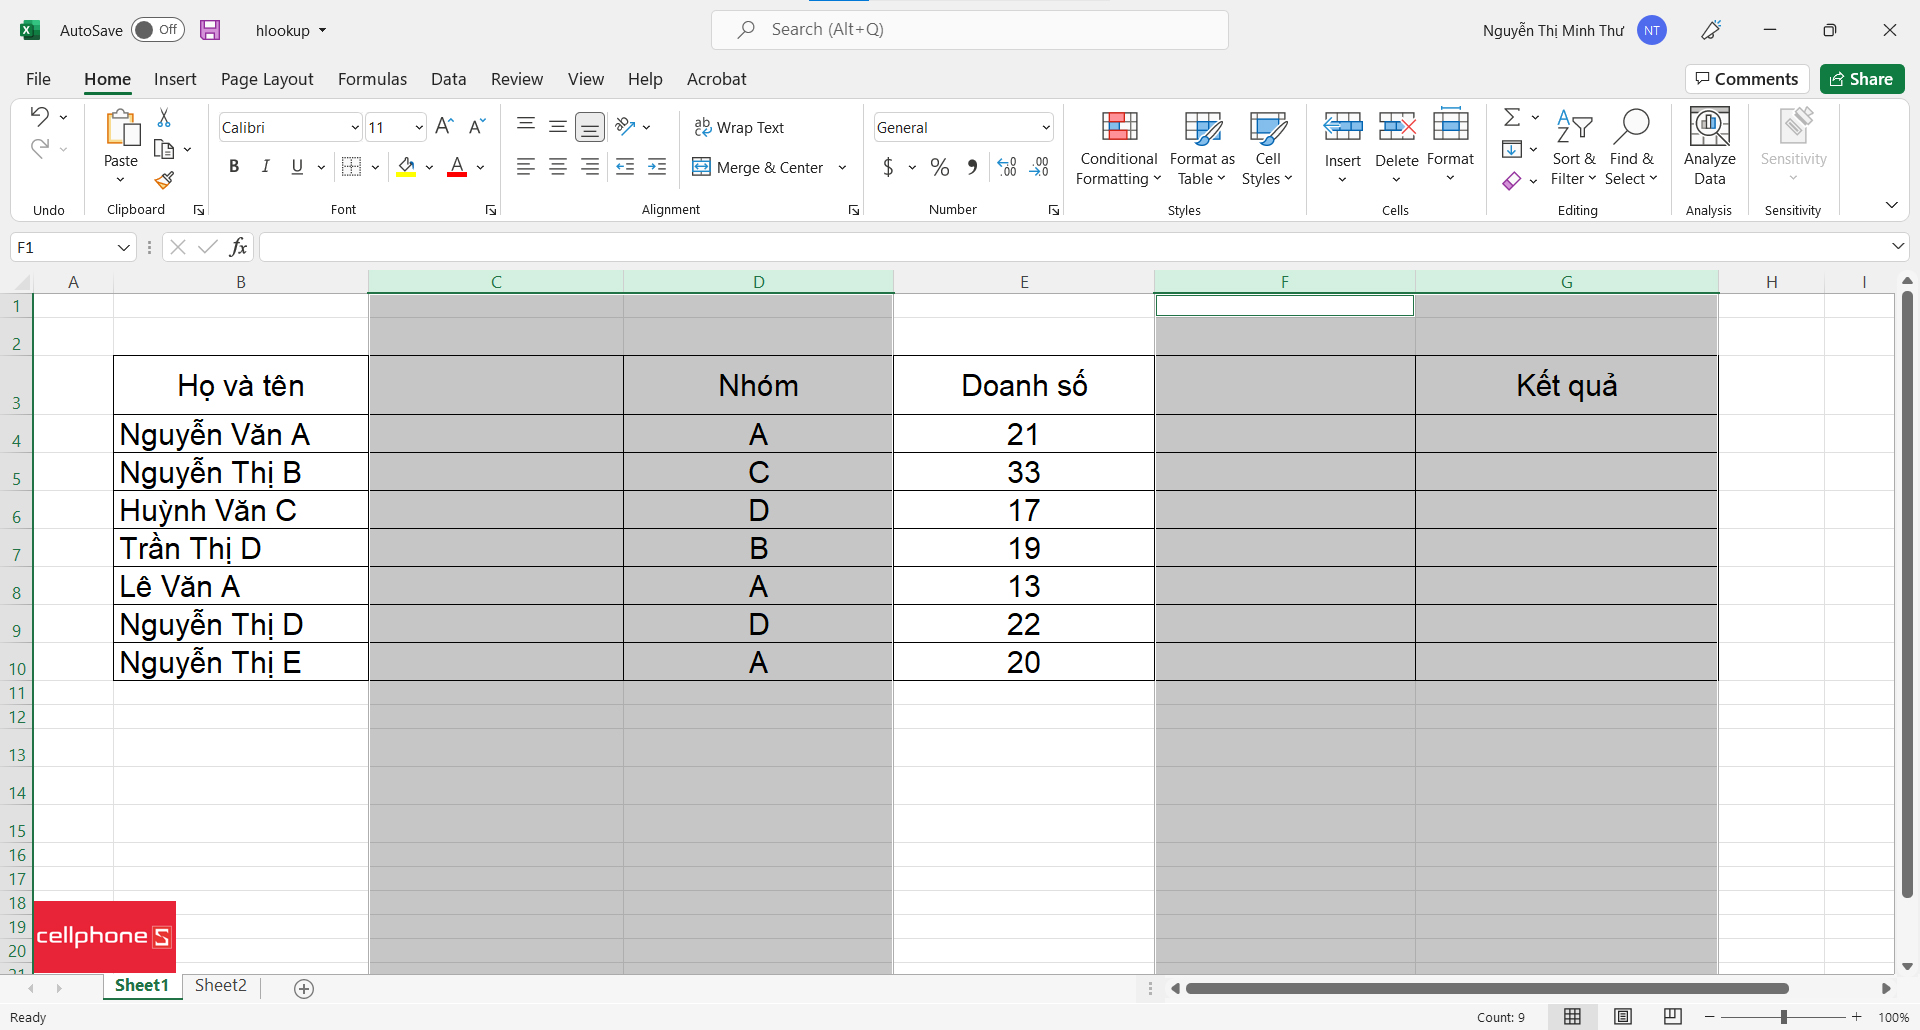
Task: Click the Save icon in title bar
Action: click(x=210, y=30)
